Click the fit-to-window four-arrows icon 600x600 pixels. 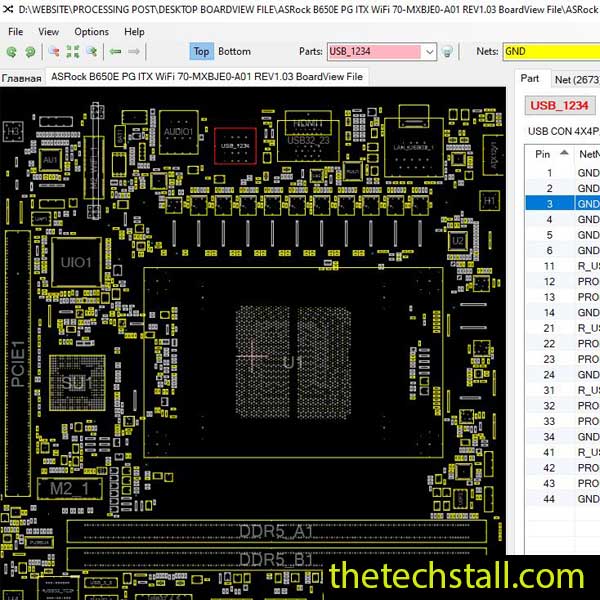tap(73, 51)
